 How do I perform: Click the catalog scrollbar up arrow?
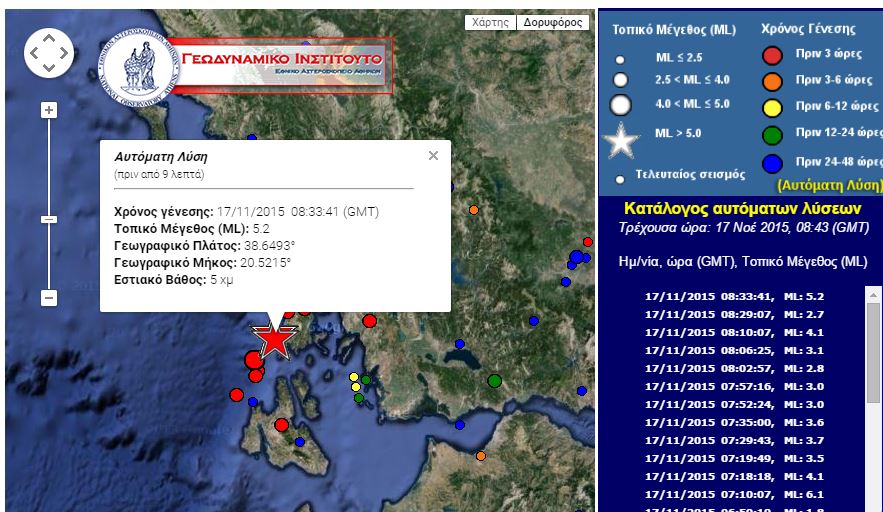[x=873, y=295]
